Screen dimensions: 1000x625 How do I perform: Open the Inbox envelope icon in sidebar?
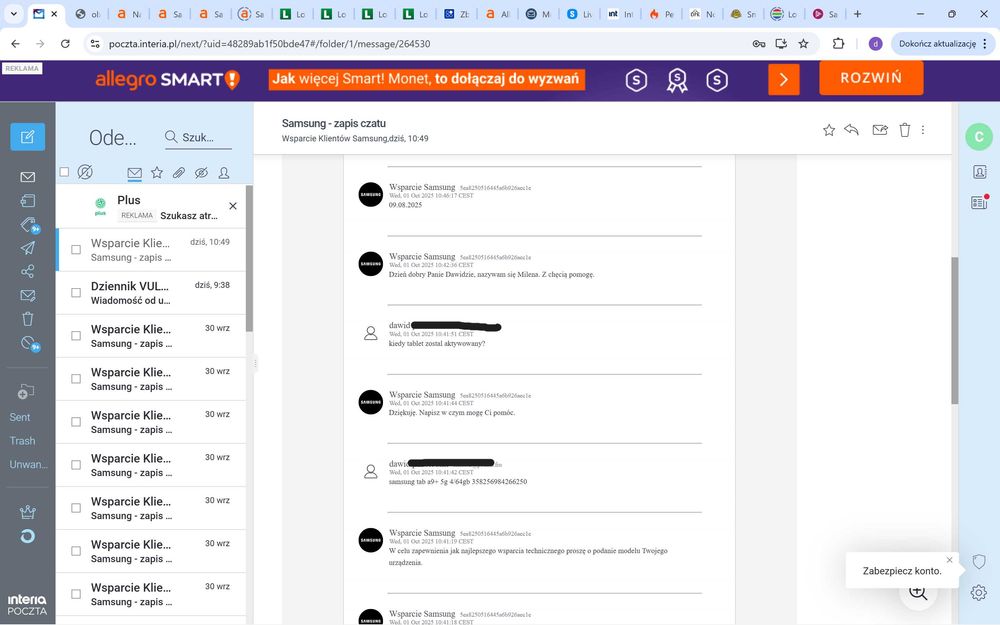pos(27,177)
